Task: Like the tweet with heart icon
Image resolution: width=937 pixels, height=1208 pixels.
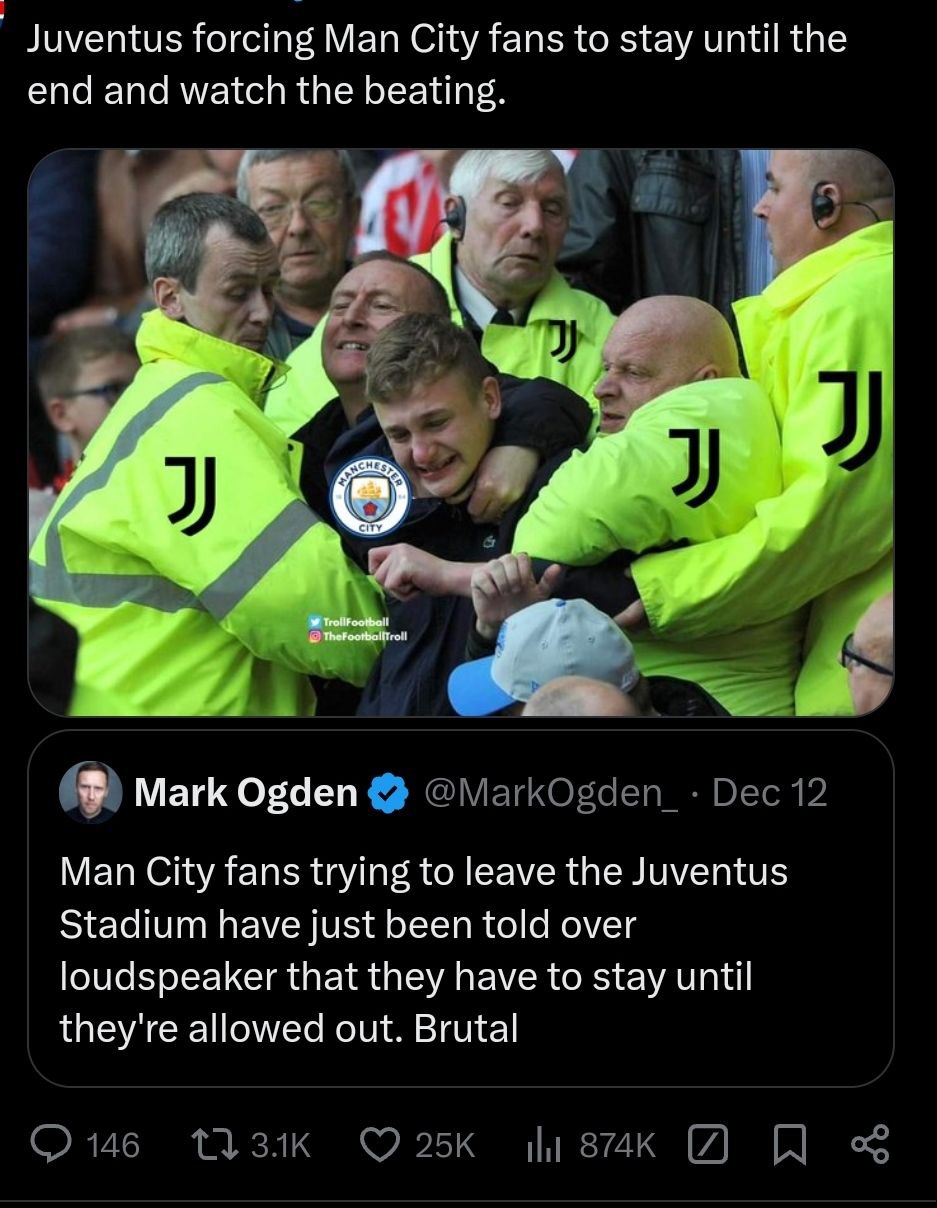Action: pyautogui.click(x=379, y=1145)
